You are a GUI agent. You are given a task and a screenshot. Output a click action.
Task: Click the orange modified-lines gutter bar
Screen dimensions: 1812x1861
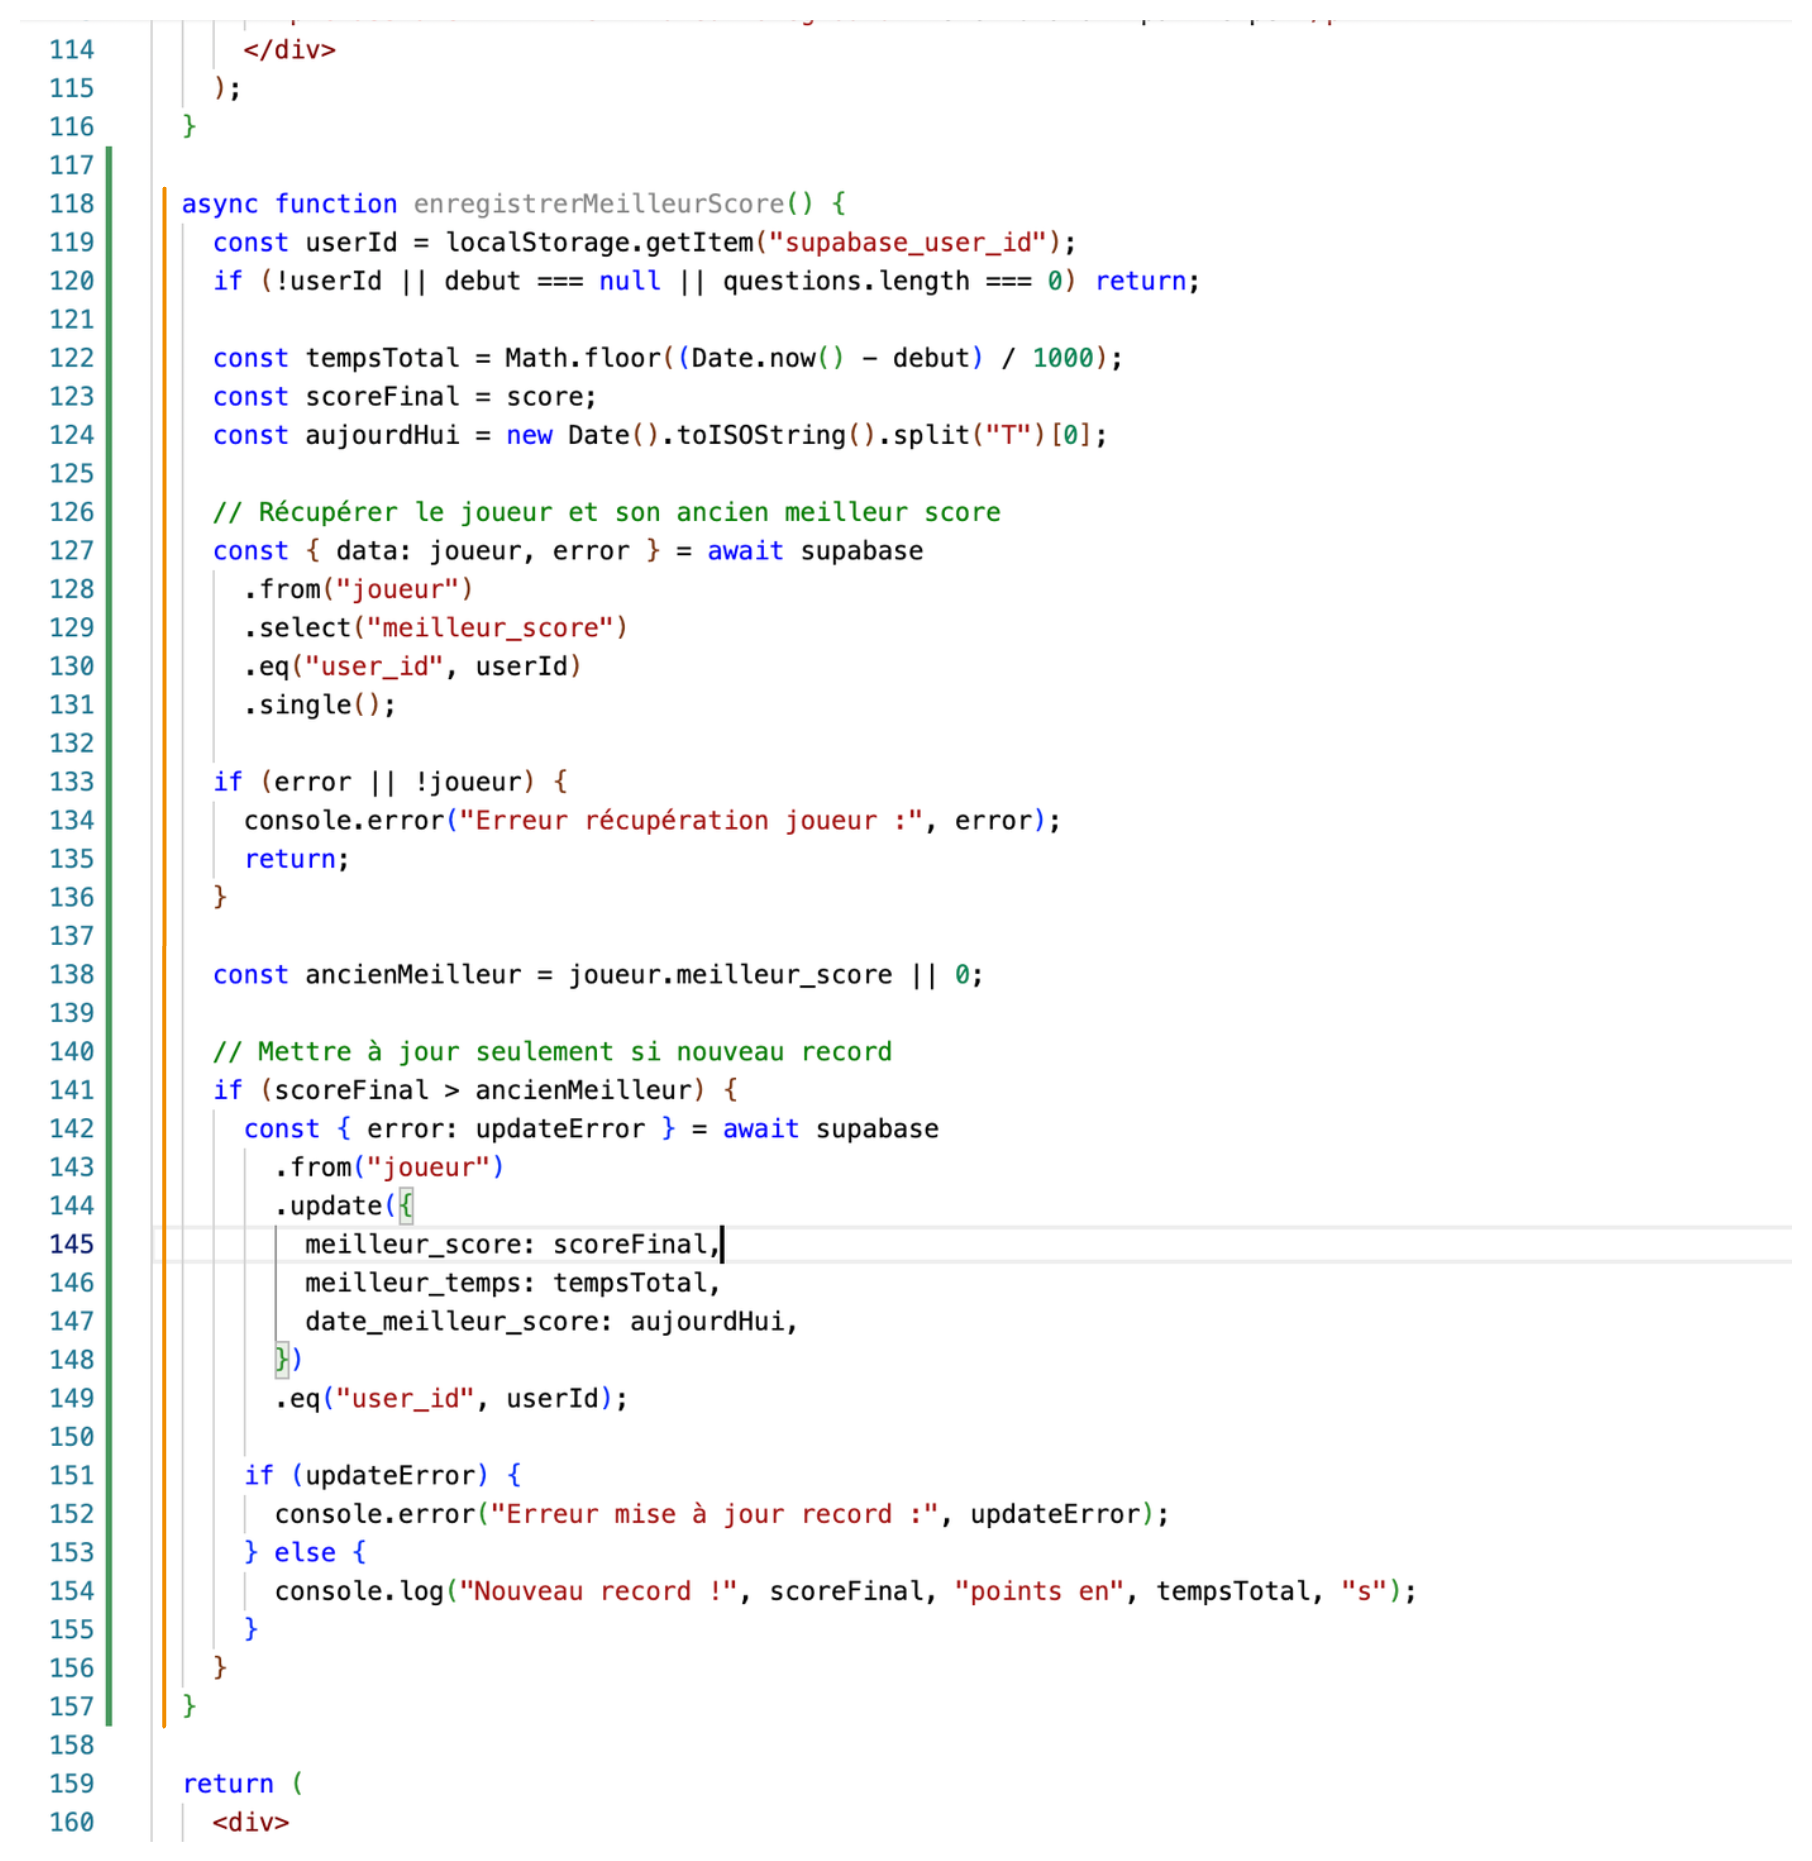coord(163,900)
